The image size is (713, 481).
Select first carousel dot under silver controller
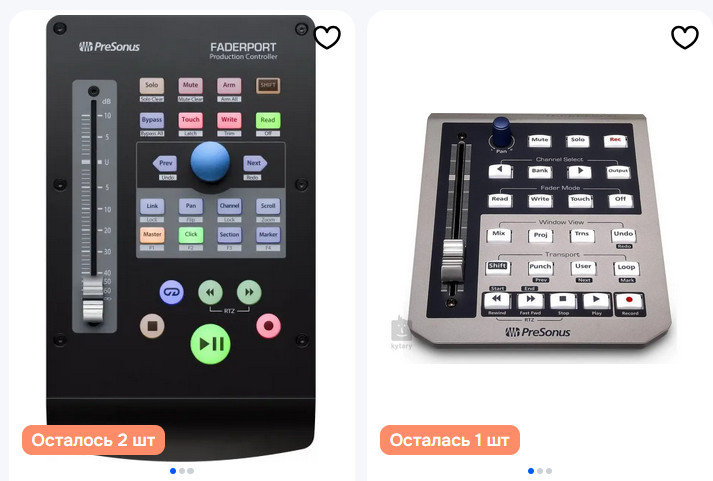[x=531, y=471]
